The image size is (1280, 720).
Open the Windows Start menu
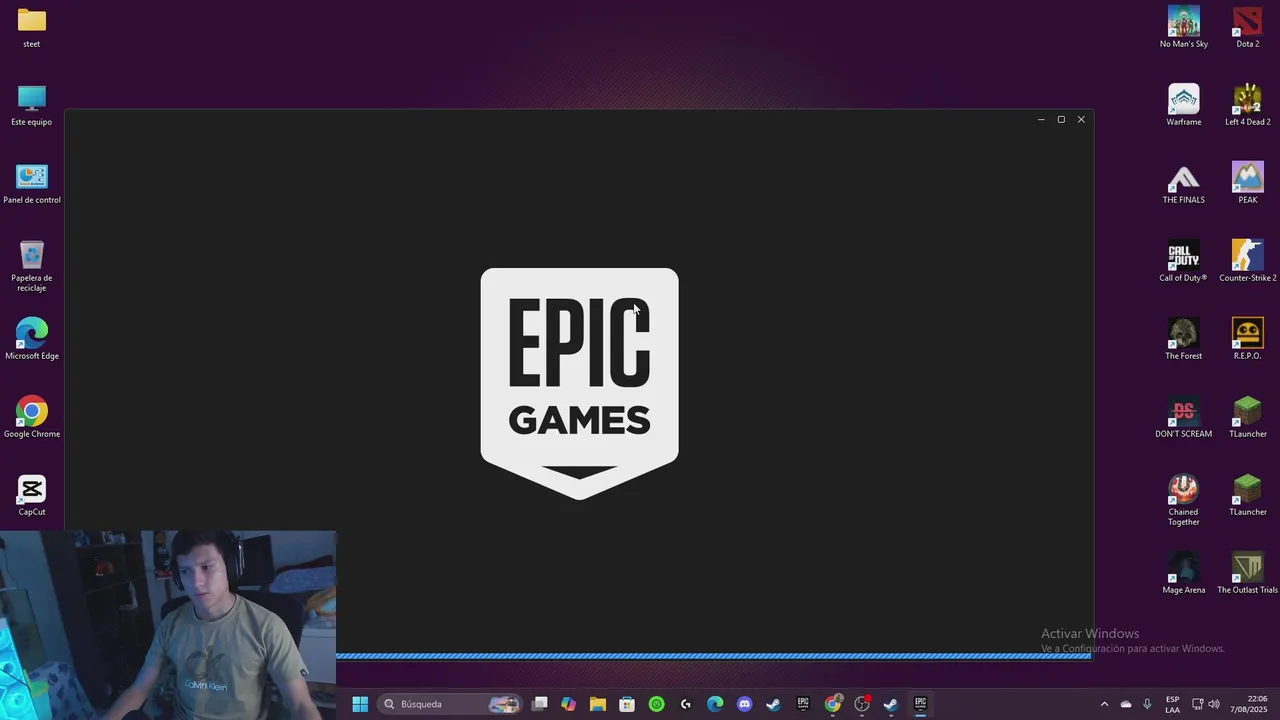point(360,704)
